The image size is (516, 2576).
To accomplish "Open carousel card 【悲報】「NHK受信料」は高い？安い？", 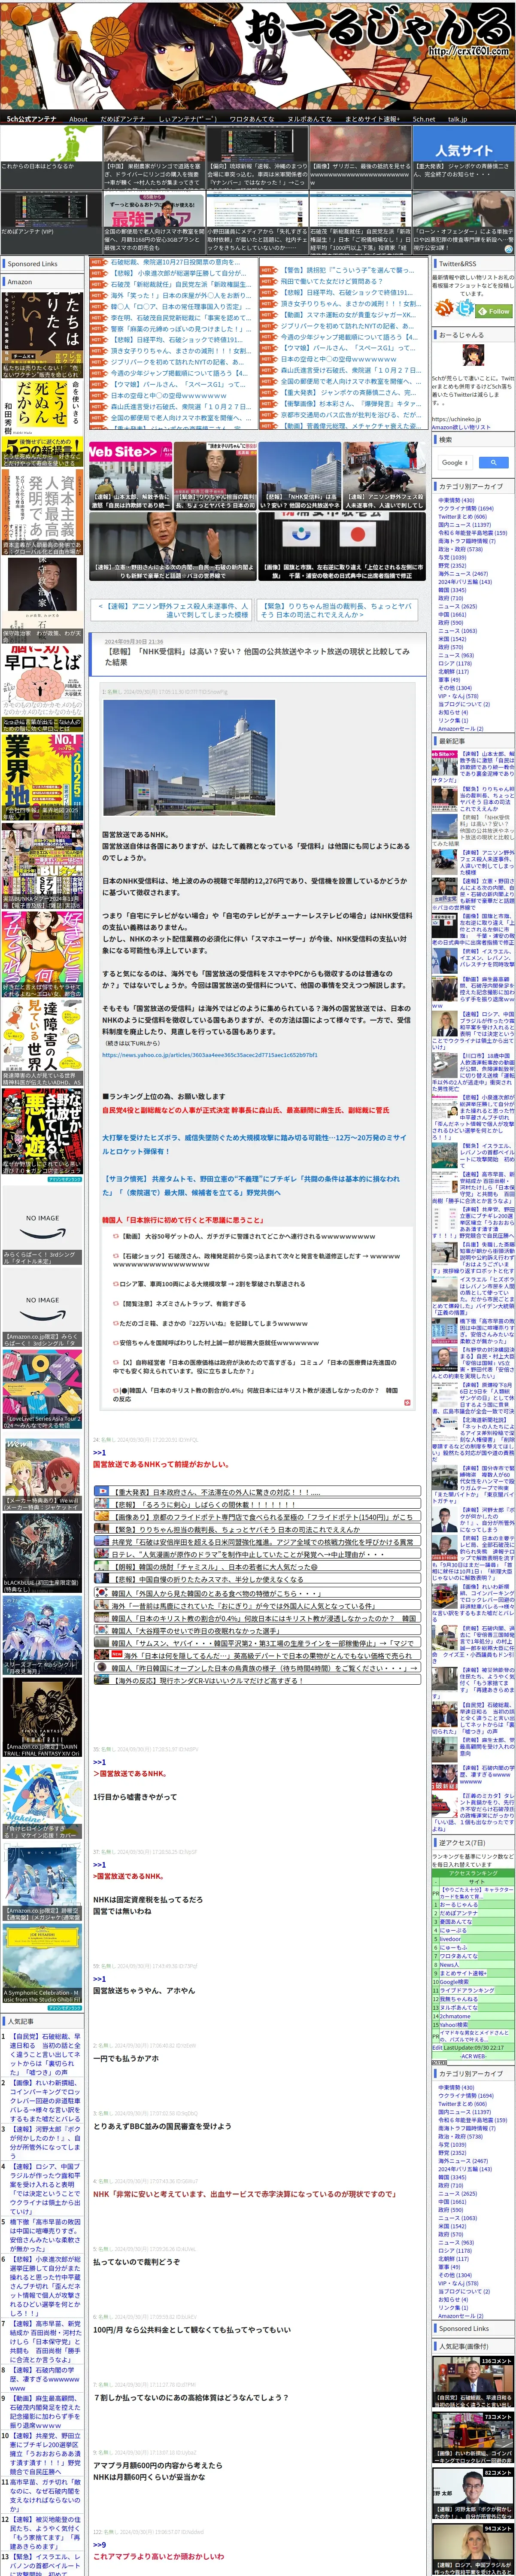I will point(300,477).
